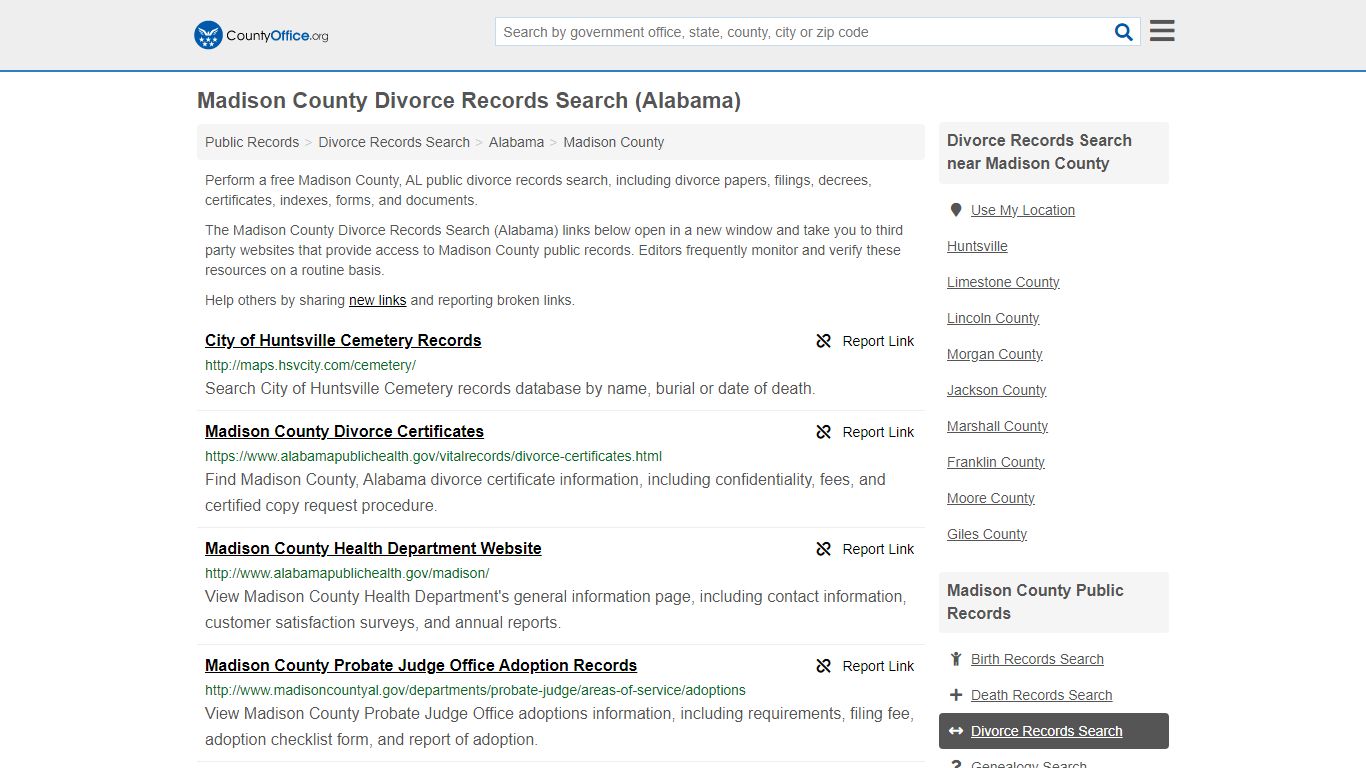Viewport: 1366px width, 768px height.
Task: Select Use My Location
Action: pos(1022,210)
